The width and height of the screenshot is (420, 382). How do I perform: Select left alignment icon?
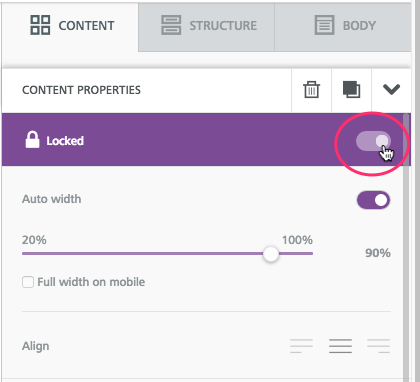[x=301, y=346]
